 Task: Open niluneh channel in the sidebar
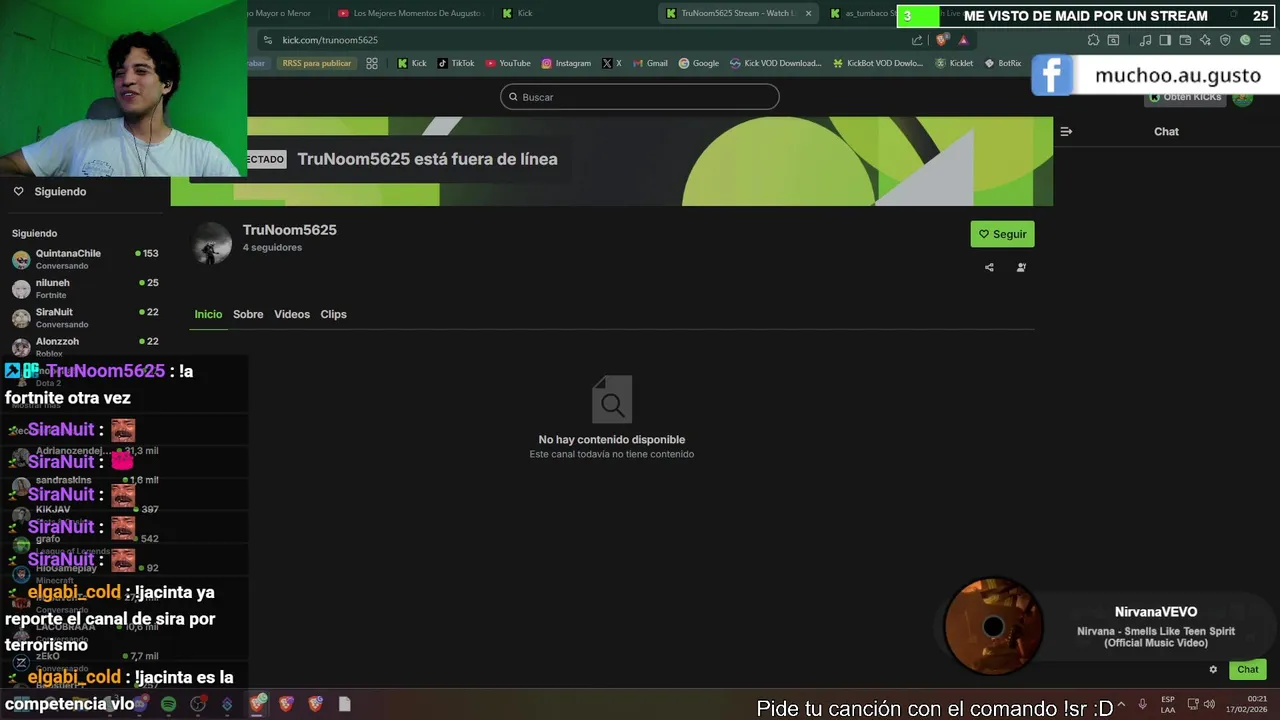[85, 289]
